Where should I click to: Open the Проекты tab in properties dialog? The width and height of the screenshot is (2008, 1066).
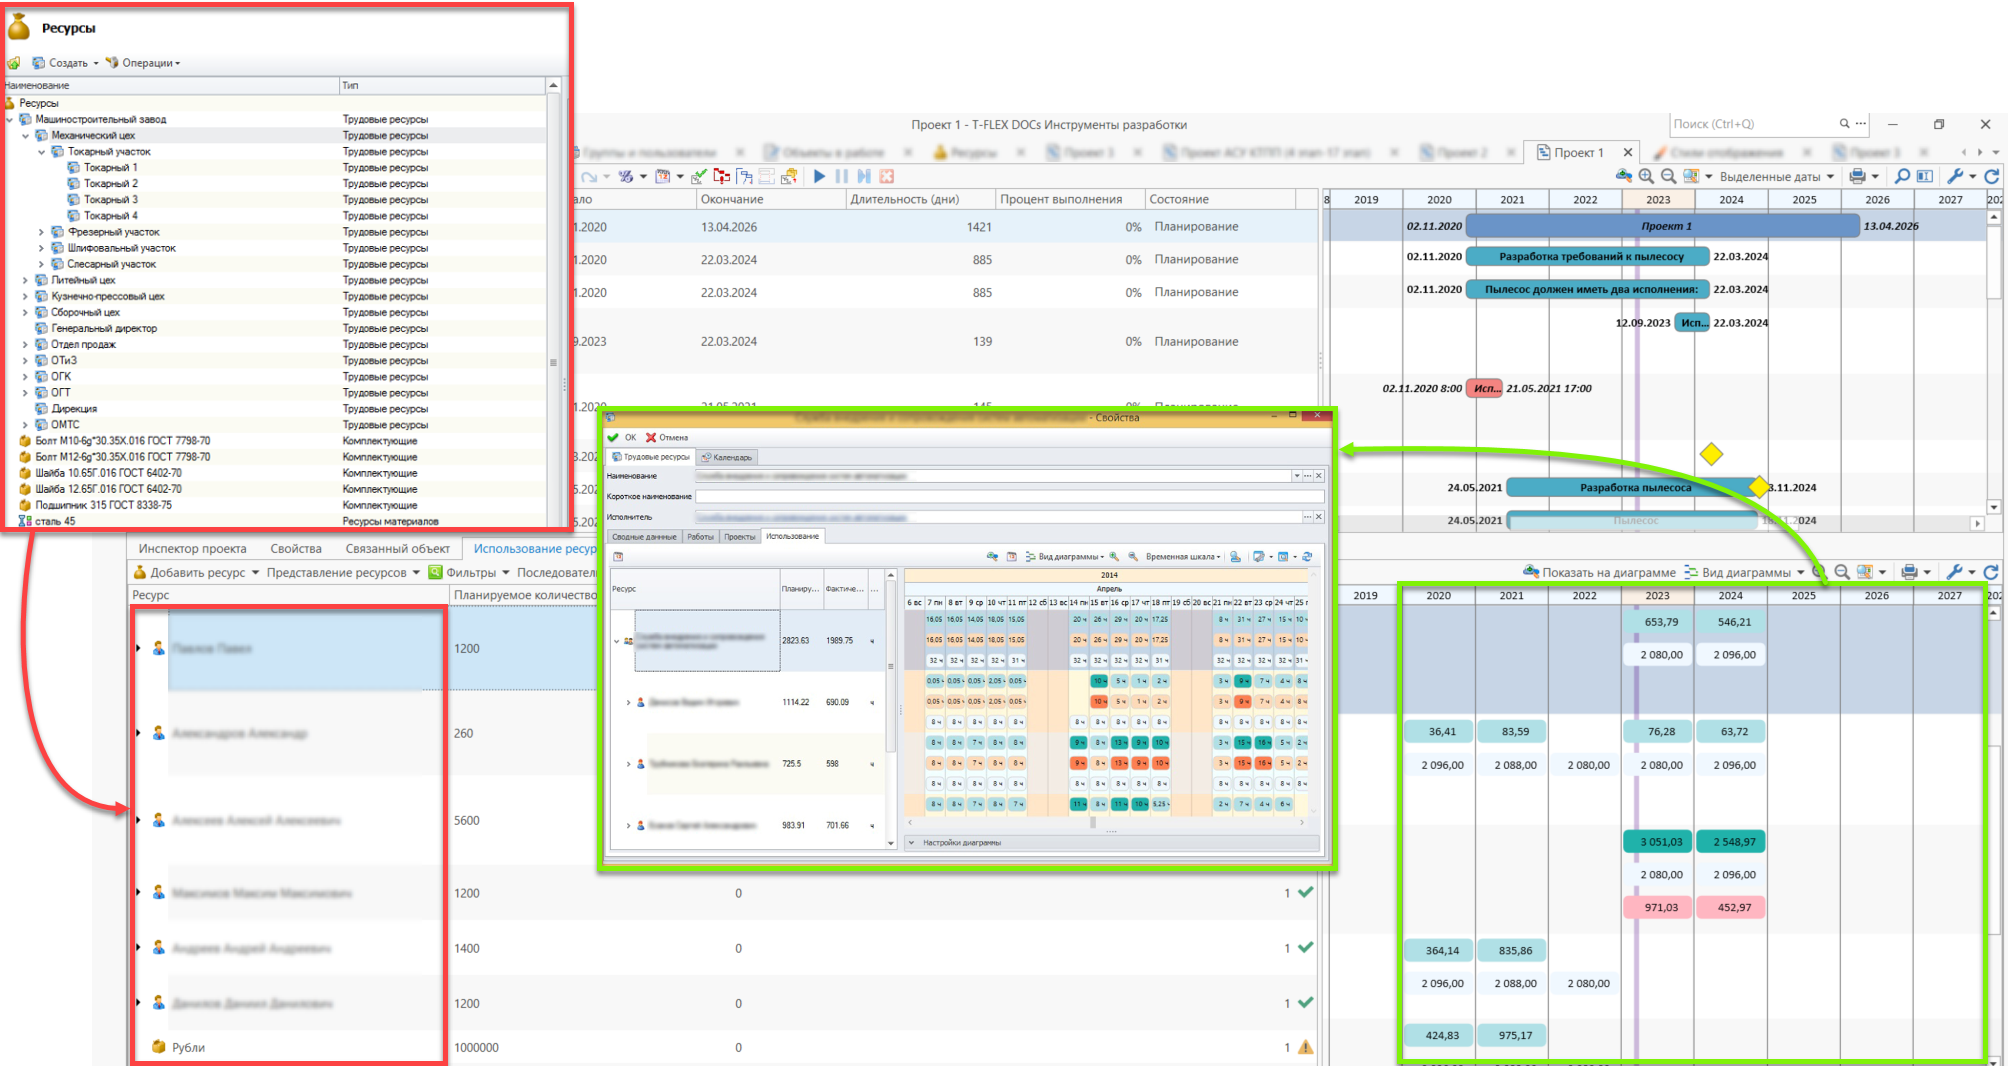point(740,537)
